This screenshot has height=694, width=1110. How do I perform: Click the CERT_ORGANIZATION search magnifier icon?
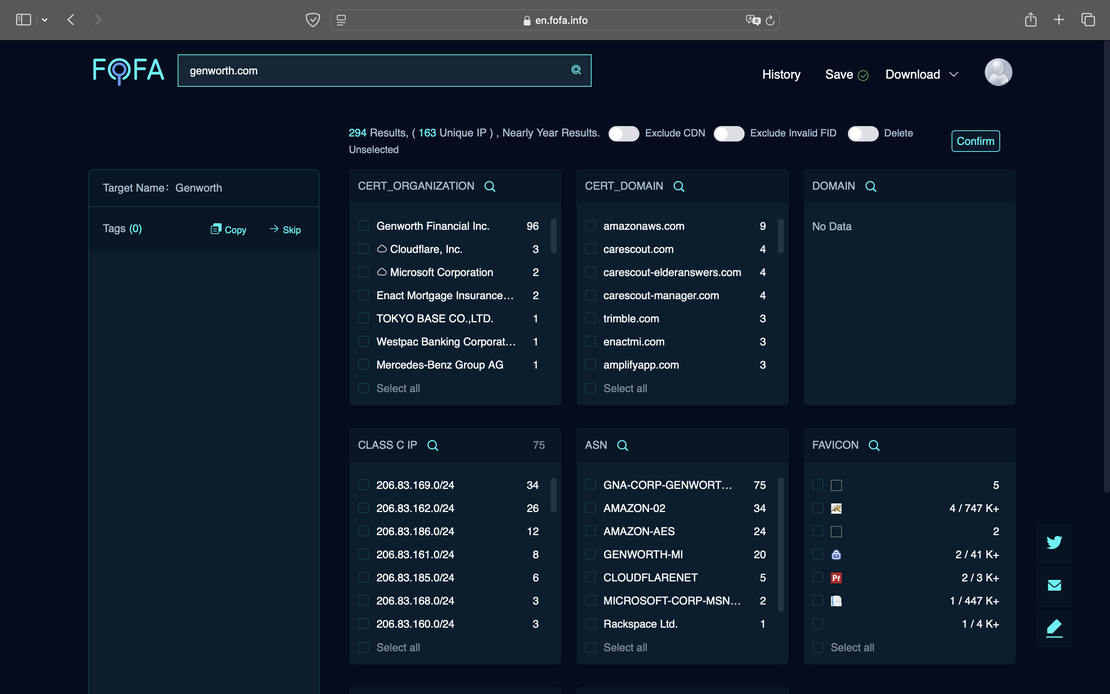[490, 186]
